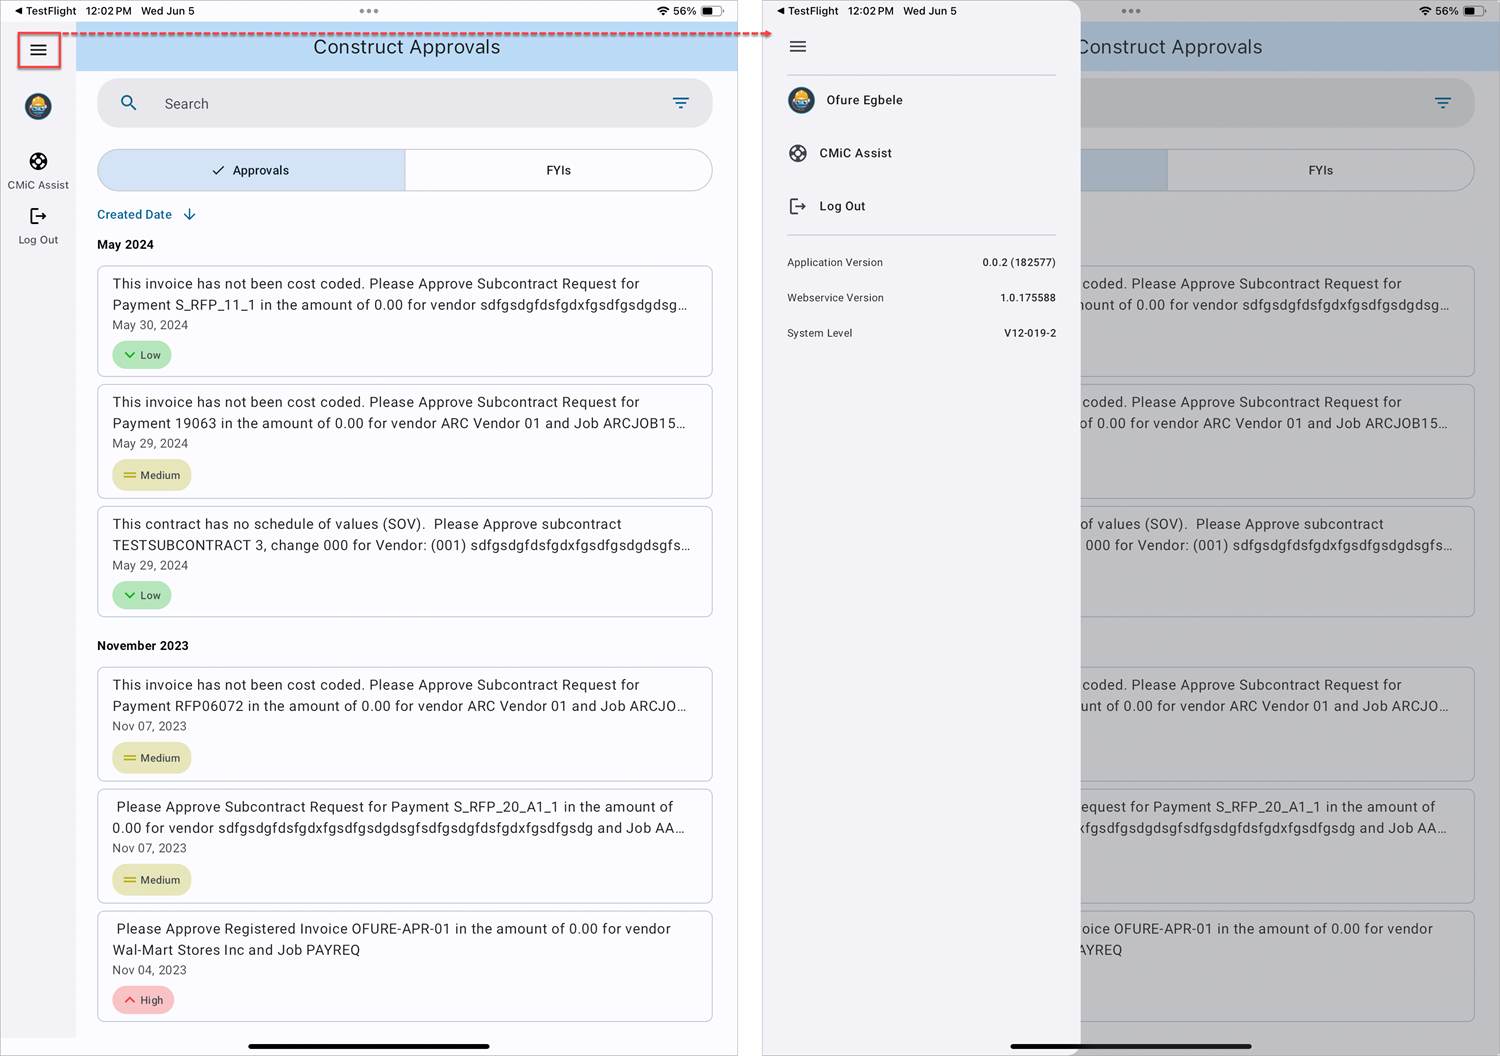Select Medium priority chip on Payment 19063 card
Viewport: 1500px width, 1056px height.
151,475
